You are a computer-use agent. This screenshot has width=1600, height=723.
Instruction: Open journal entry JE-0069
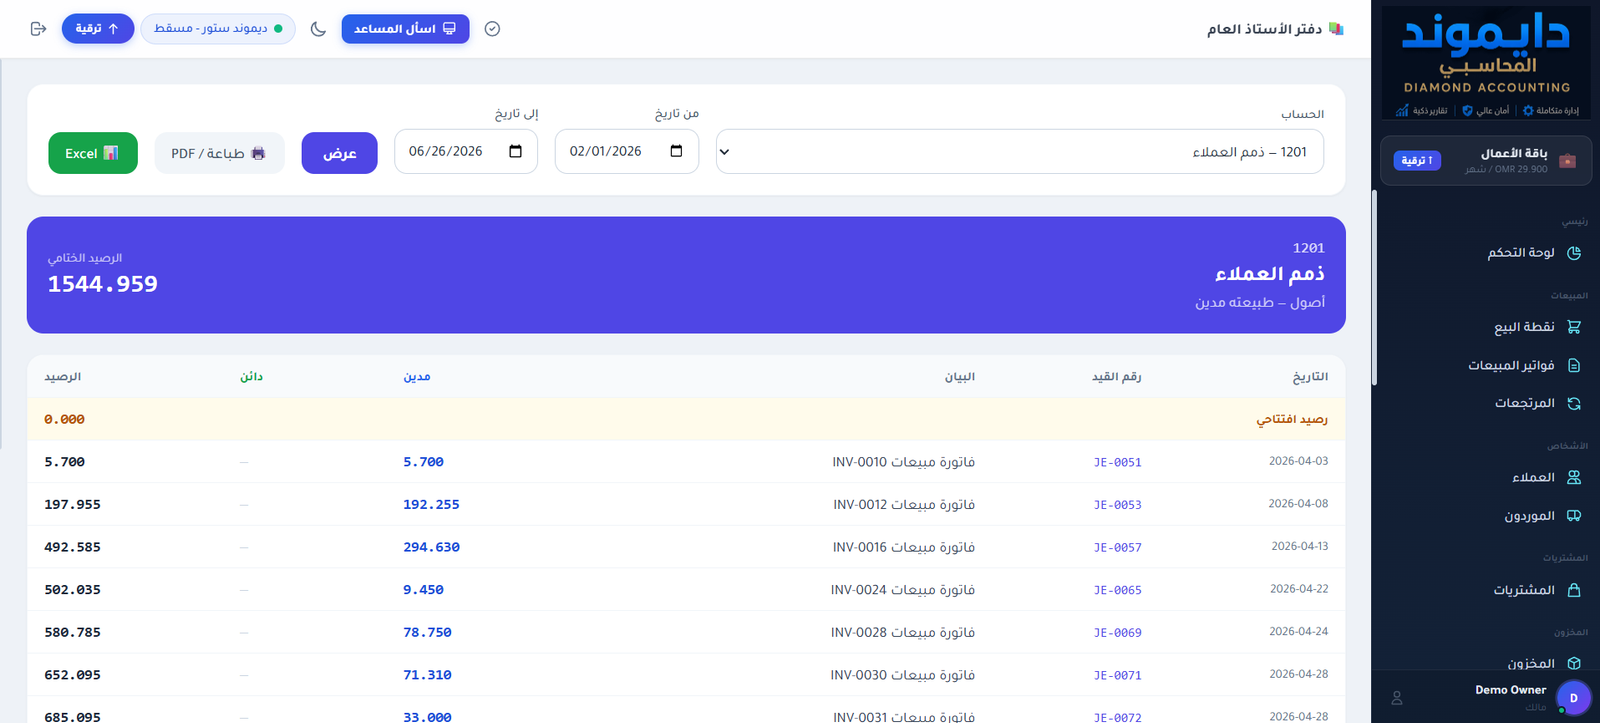1117,633
